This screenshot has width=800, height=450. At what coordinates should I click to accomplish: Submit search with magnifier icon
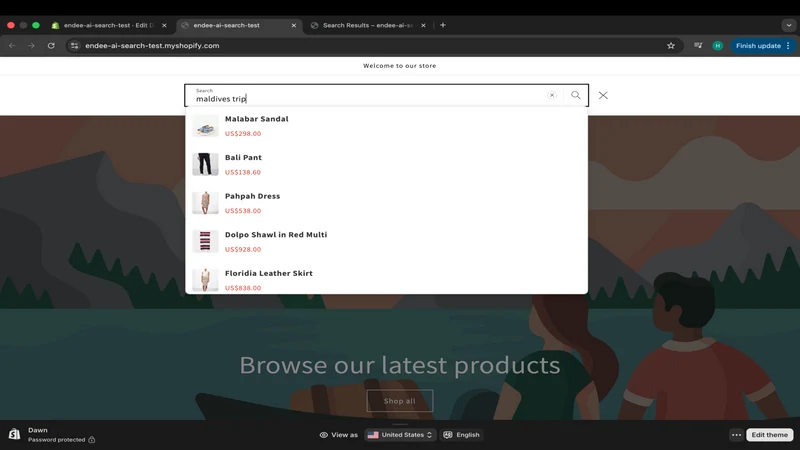[576, 95]
